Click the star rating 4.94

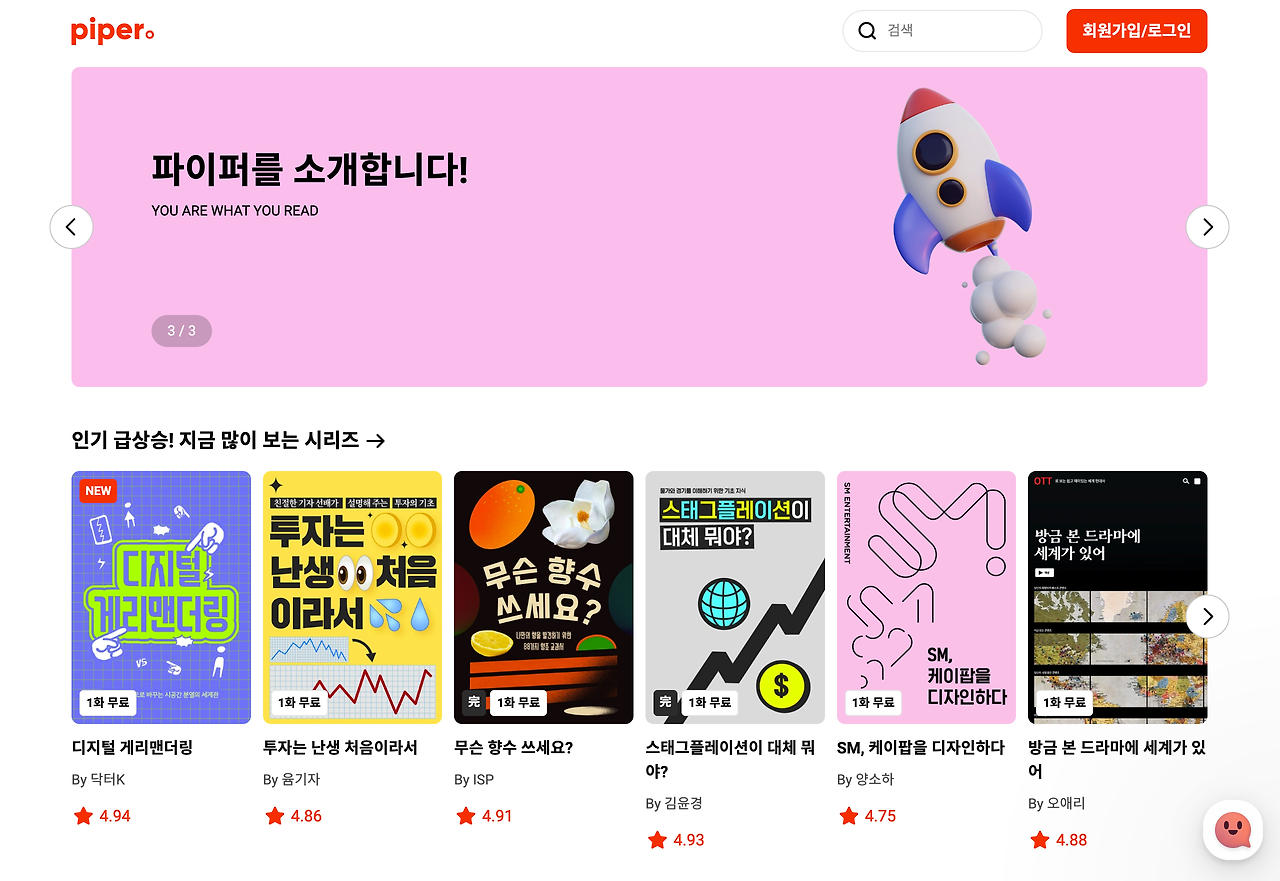tap(103, 816)
